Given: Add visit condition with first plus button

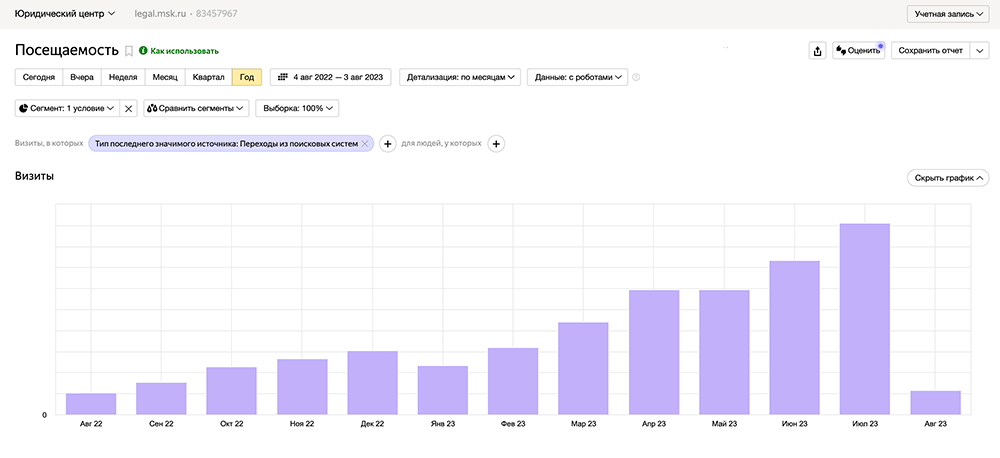Looking at the screenshot, I should tap(388, 144).
